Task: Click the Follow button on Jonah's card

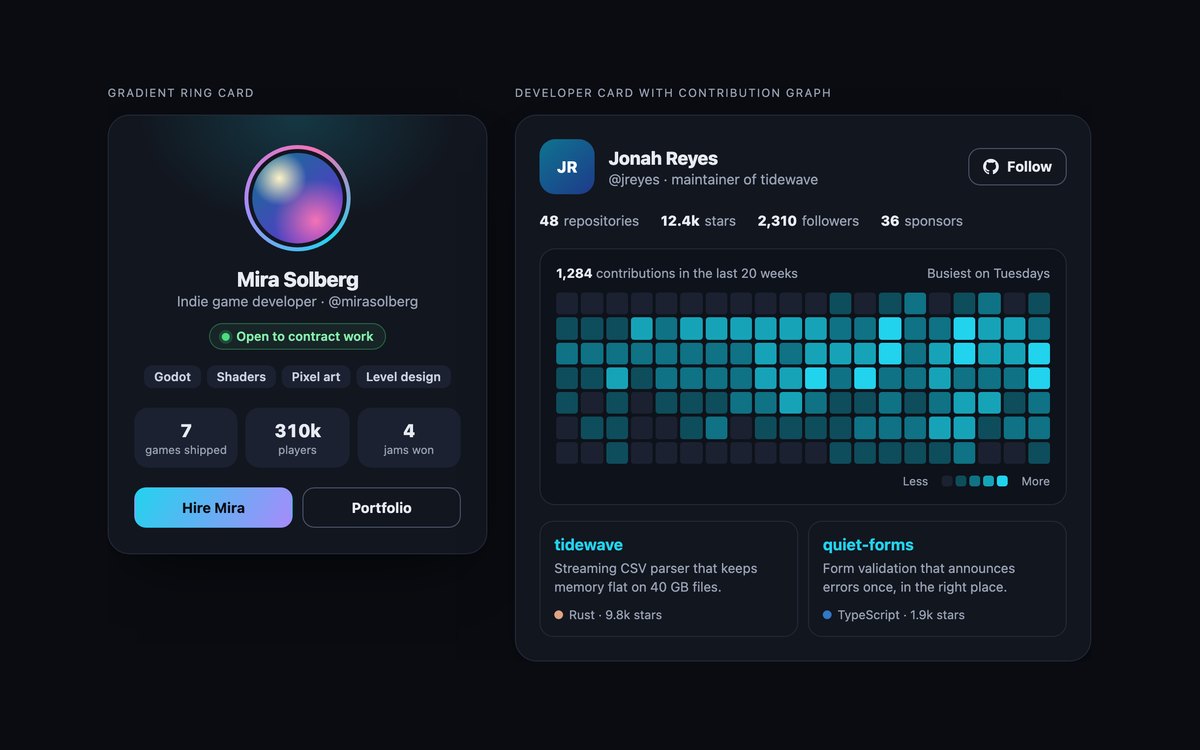Action: coord(1017,167)
